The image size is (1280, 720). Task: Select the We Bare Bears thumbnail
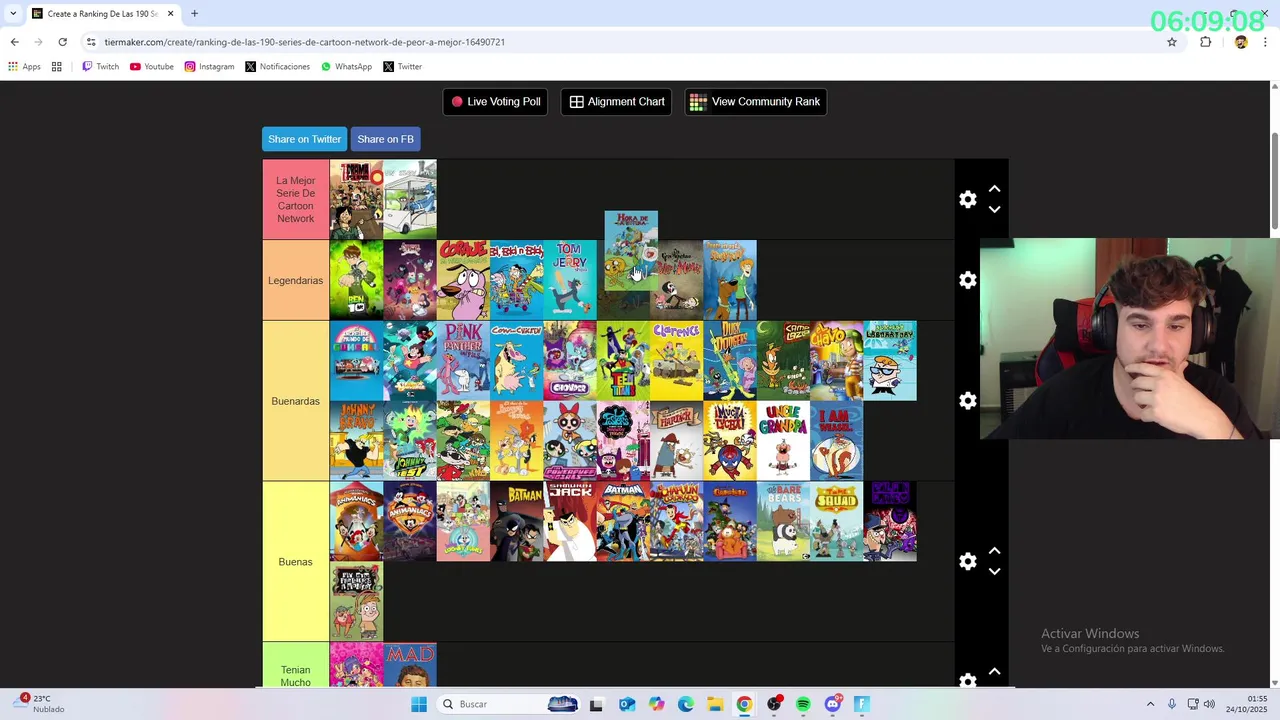click(784, 521)
